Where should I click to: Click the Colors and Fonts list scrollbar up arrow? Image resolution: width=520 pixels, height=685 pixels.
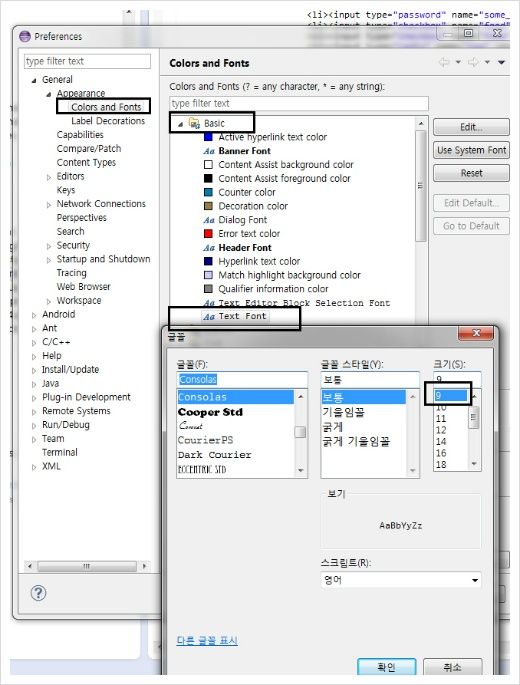tap(421, 124)
